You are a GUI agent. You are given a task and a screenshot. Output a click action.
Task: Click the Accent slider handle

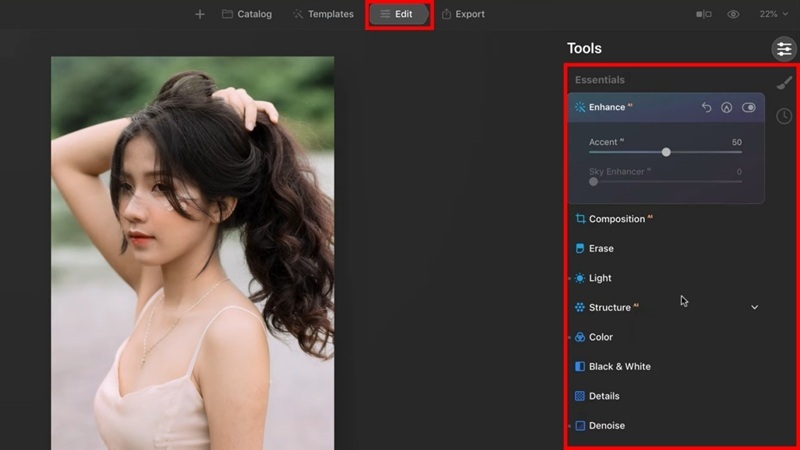point(666,152)
